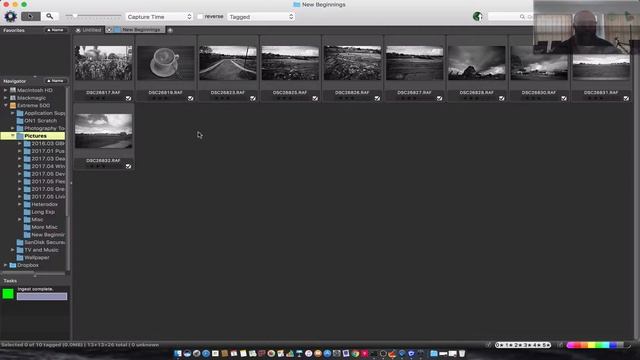Expand the blackmagic tree node
Screen dimensions: 640x360
click(5, 98)
